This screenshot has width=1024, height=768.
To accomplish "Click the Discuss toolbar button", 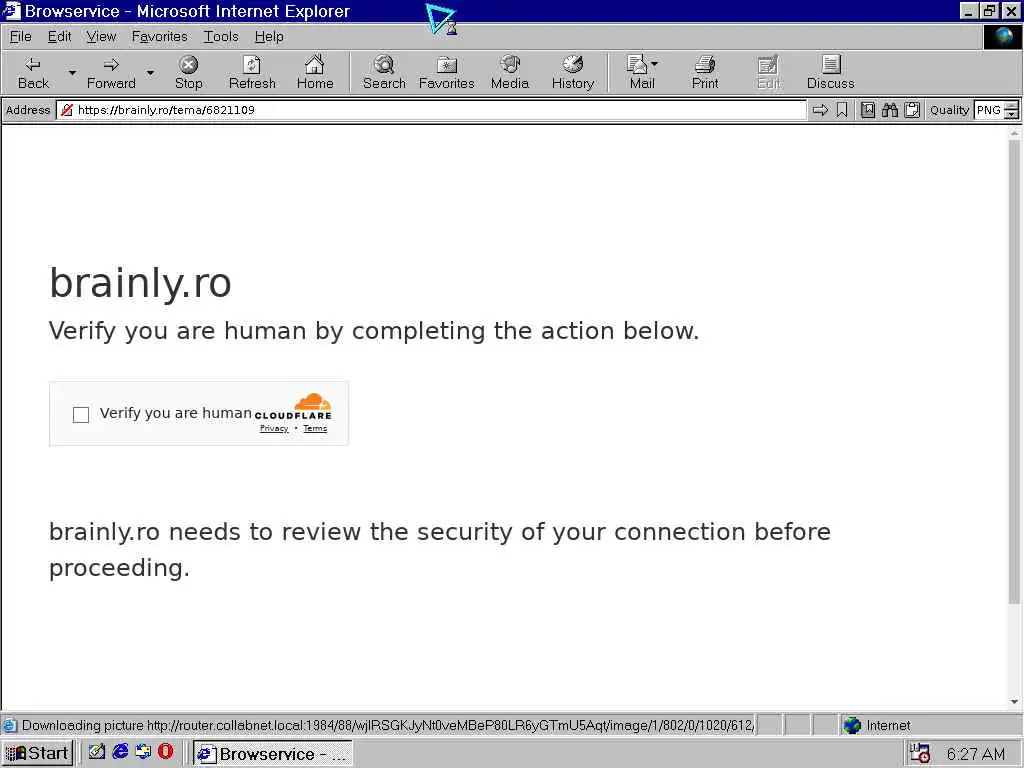I will click(831, 72).
